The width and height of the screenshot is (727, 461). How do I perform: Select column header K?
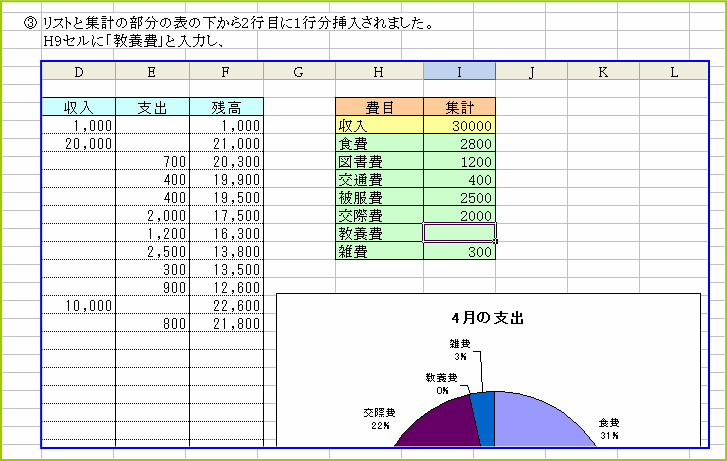(603, 71)
